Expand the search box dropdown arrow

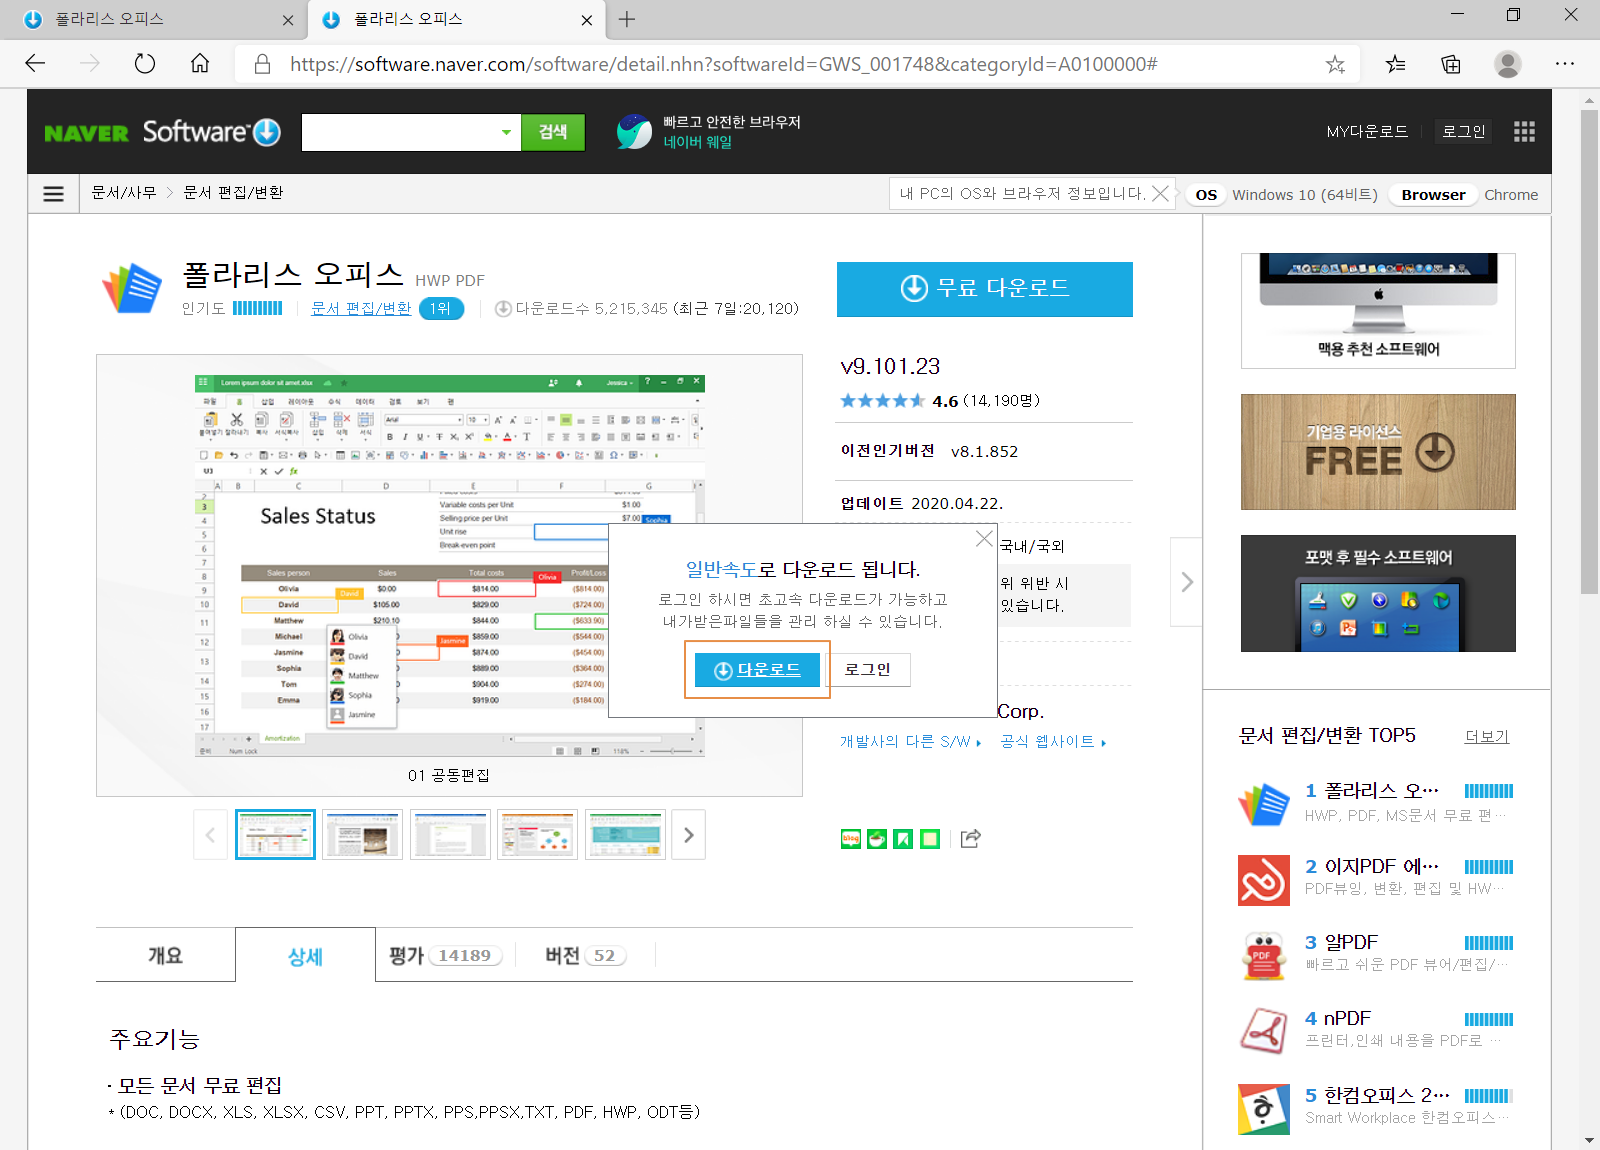(506, 132)
